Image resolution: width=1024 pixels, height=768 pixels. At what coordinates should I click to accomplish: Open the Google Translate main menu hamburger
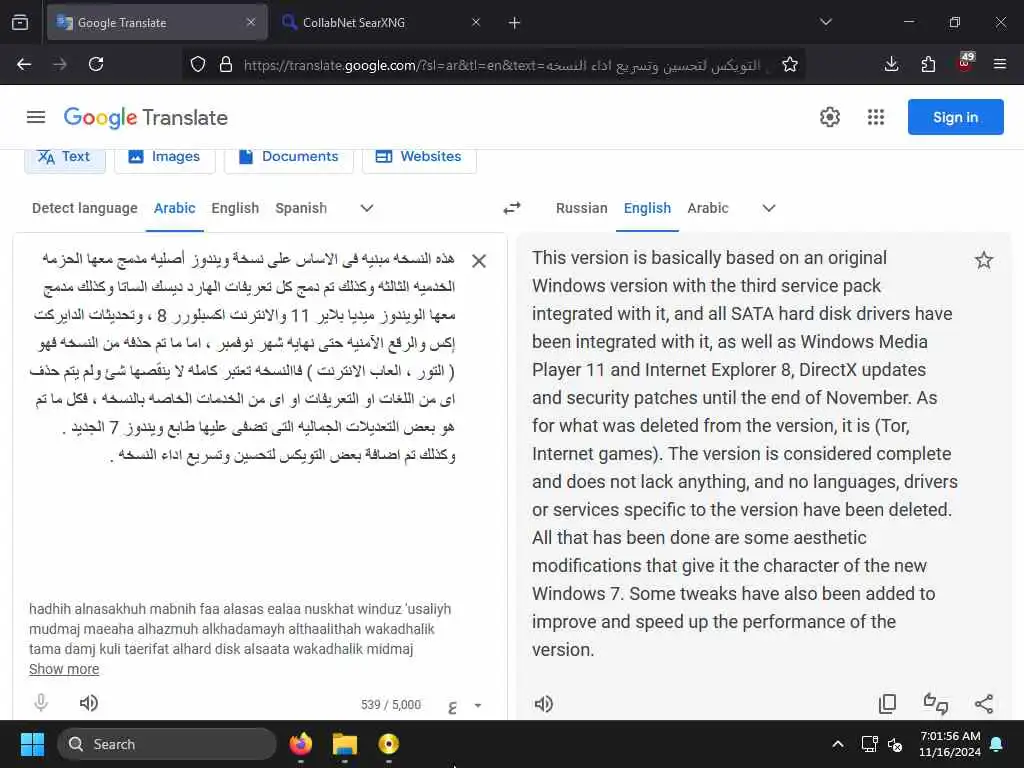point(36,118)
